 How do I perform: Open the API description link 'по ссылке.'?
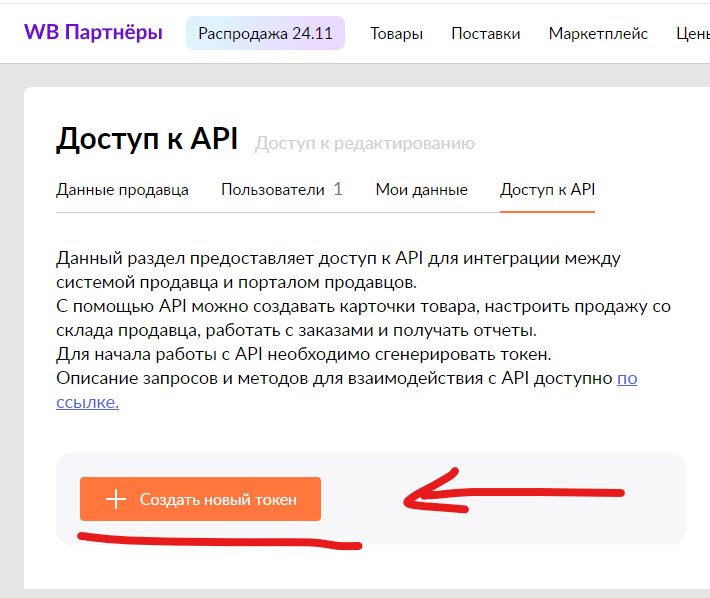627,378
